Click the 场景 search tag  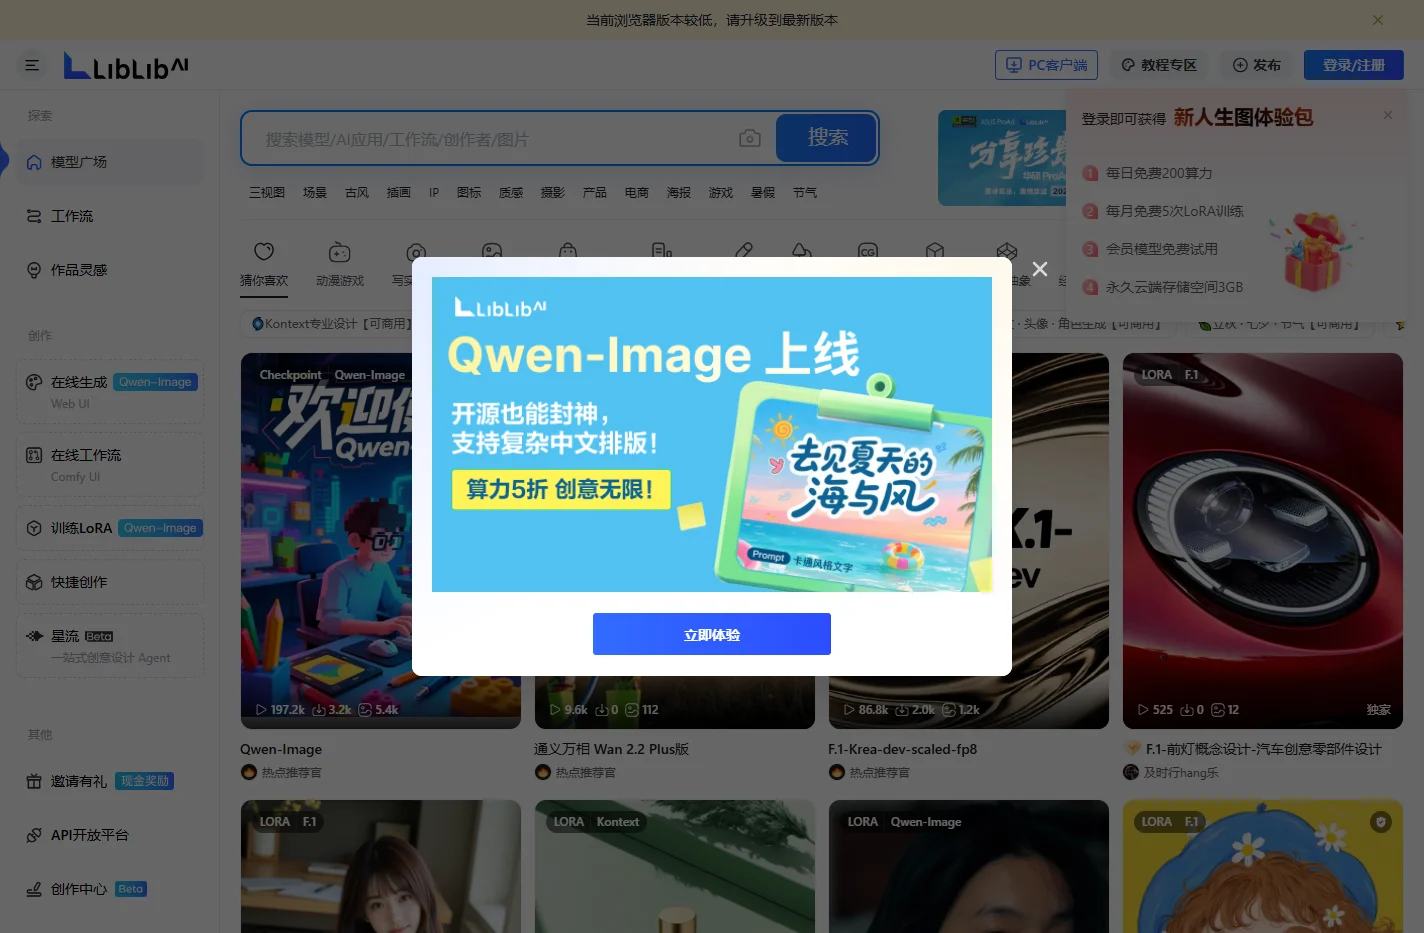coord(315,193)
